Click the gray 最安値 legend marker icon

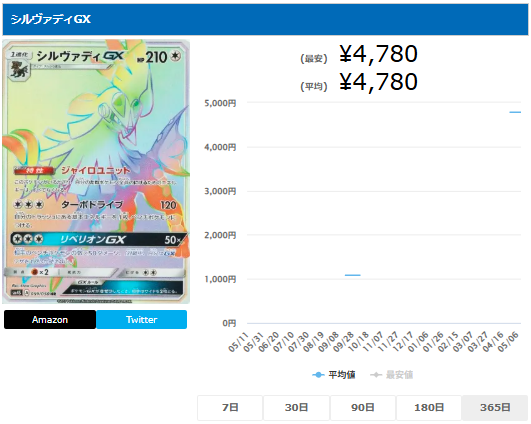376,375
